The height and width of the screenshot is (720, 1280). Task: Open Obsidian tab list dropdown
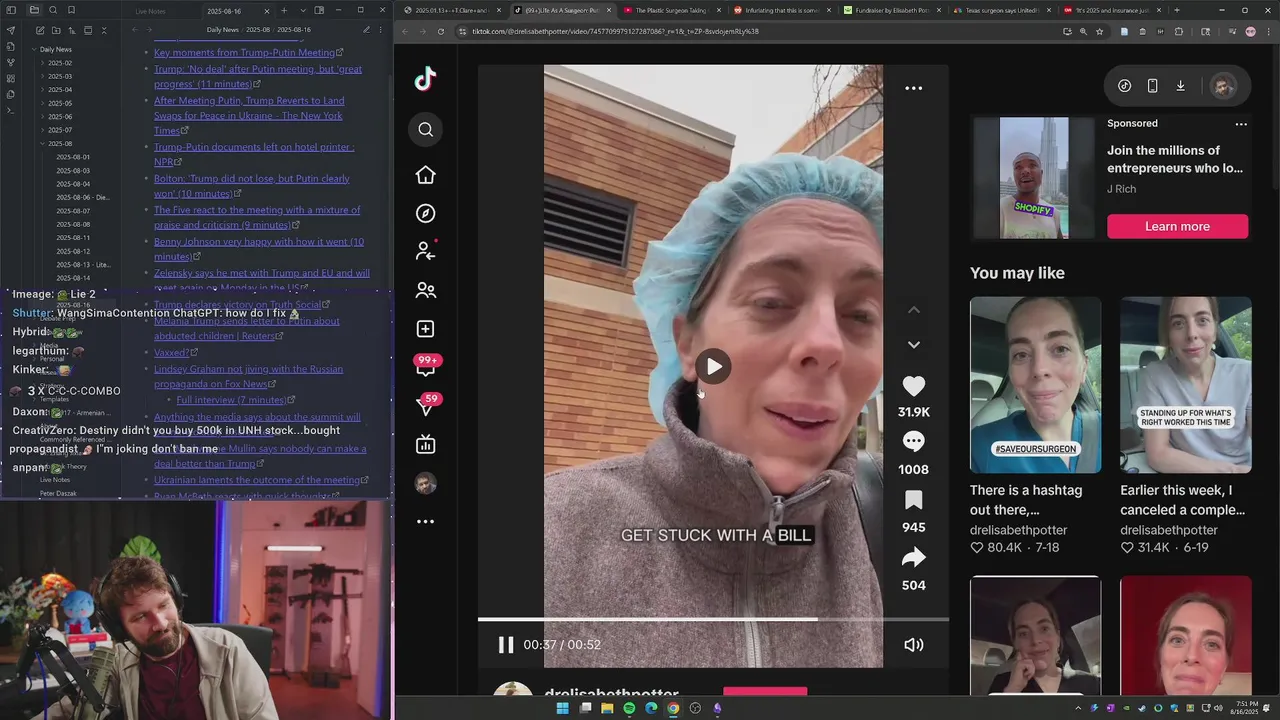(x=302, y=11)
